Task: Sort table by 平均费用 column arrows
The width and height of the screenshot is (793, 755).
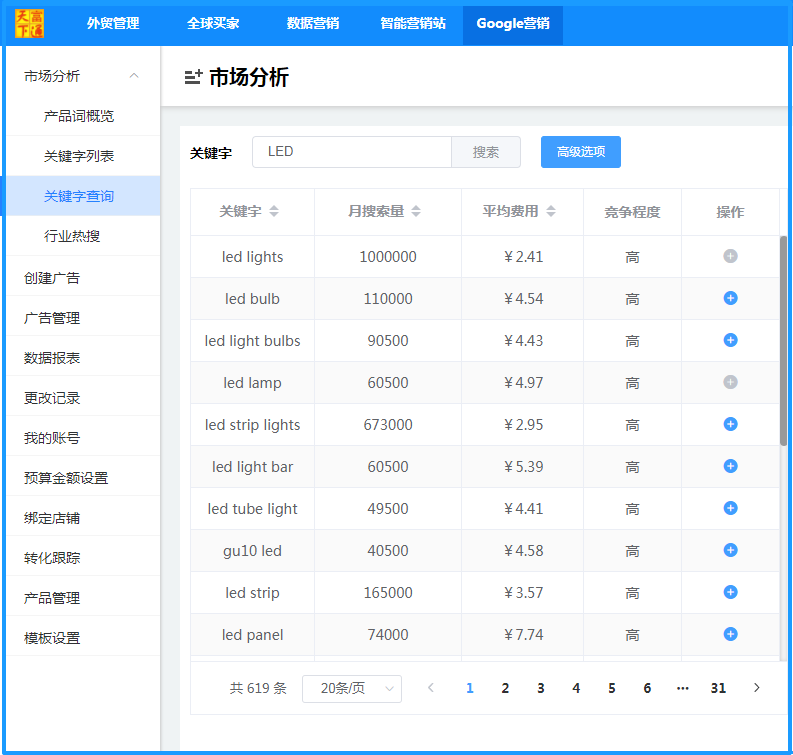Action: (x=551, y=211)
